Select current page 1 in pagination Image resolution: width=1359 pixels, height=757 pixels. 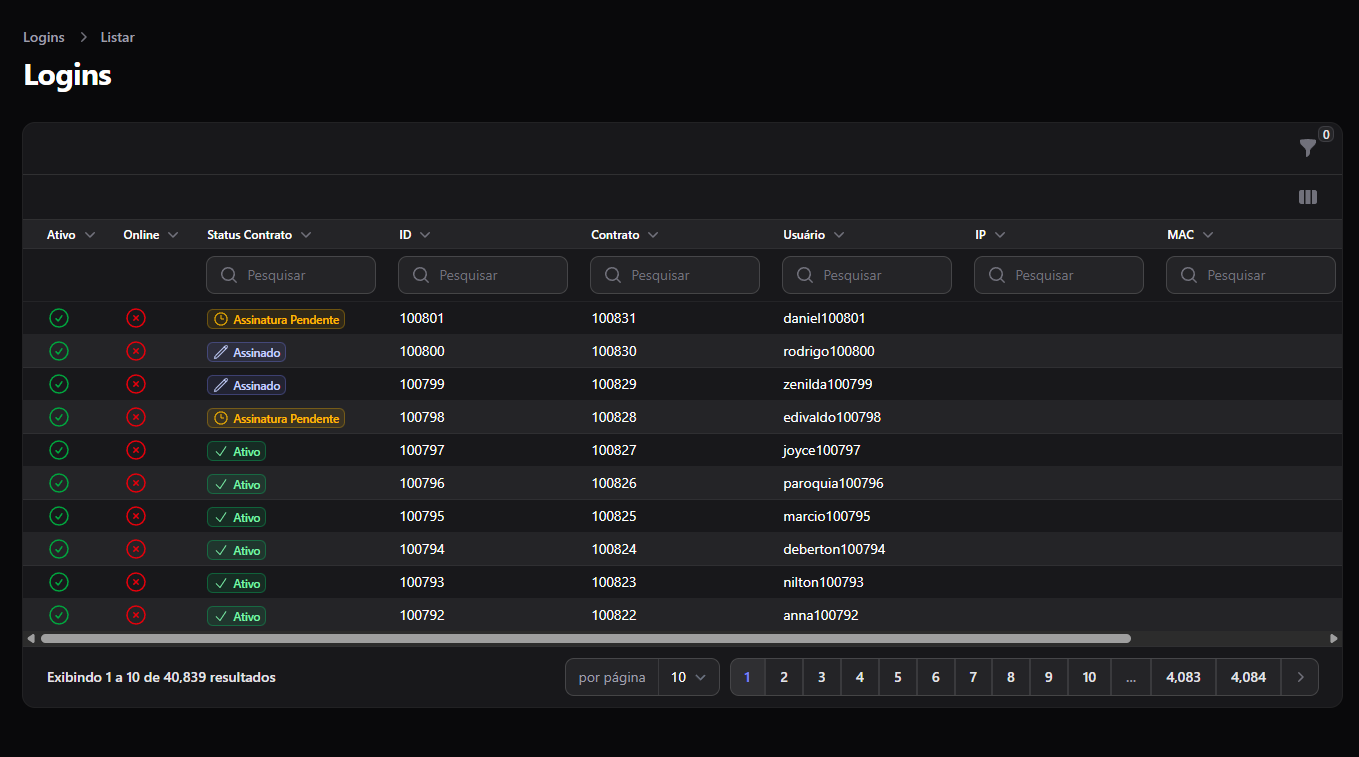(x=747, y=677)
